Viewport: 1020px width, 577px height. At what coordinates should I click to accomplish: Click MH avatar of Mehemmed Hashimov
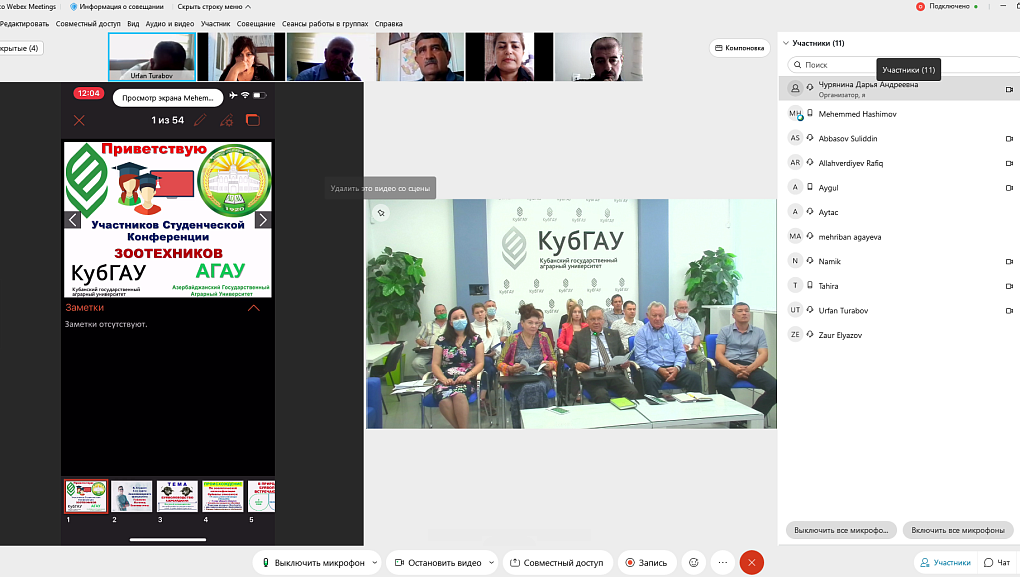point(795,114)
